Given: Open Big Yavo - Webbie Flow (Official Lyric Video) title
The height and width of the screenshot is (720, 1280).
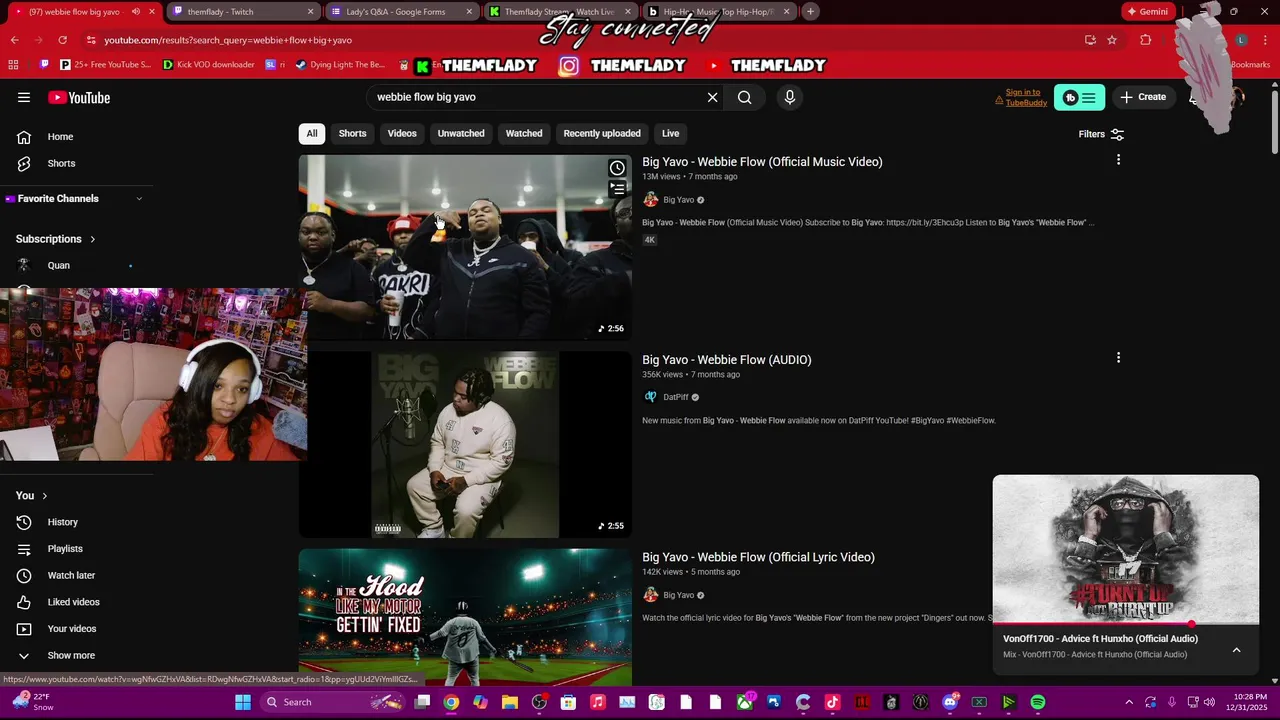Looking at the screenshot, I should [x=758, y=557].
